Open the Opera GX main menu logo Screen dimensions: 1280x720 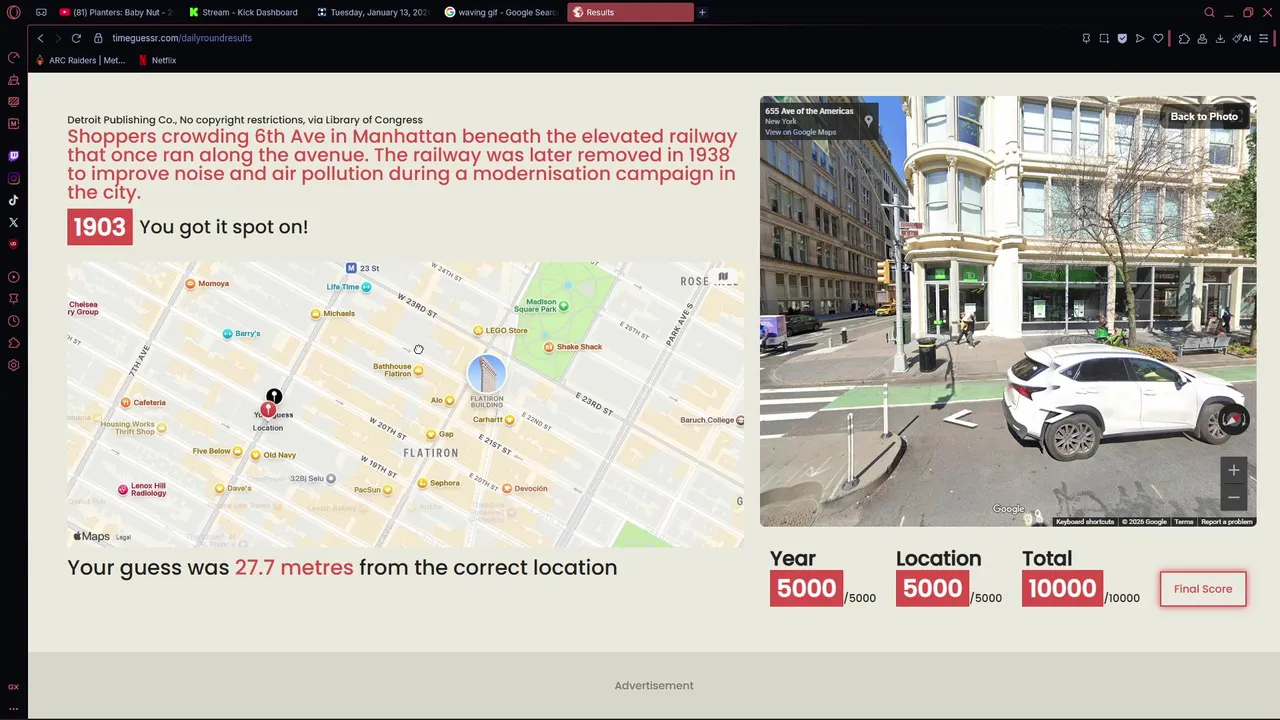[13, 12]
